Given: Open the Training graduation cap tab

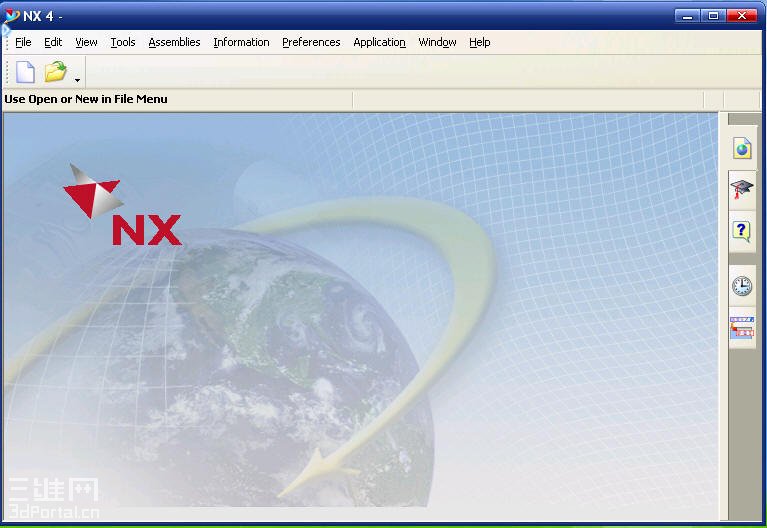Looking at the screenshot, I should tap(742, 188).
